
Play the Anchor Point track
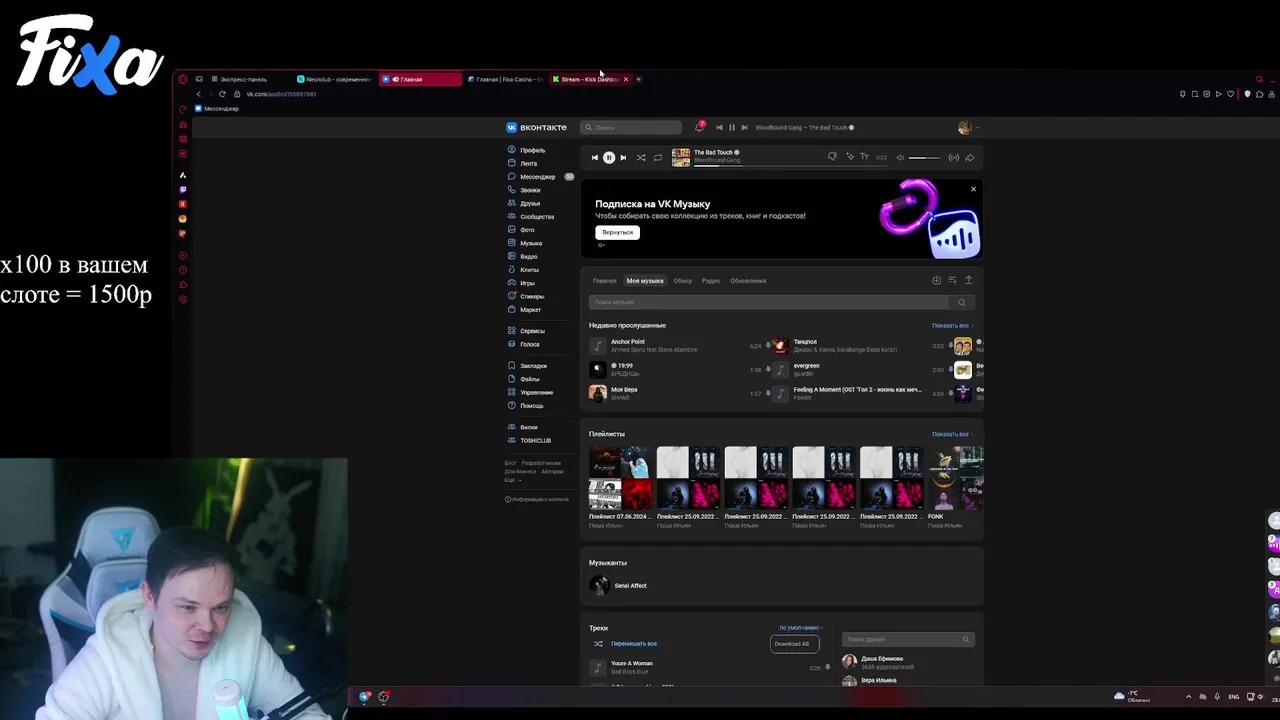[598, 346]
